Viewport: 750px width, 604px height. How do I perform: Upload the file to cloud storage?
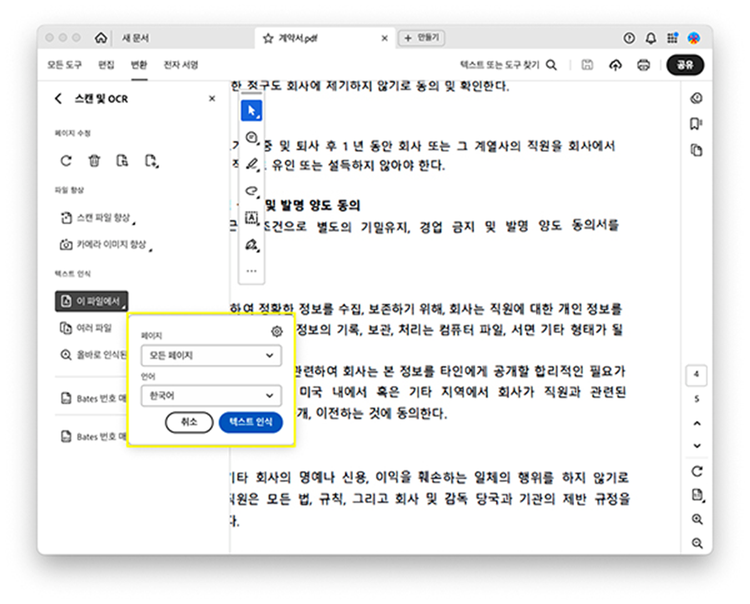(x=616, y=65)
